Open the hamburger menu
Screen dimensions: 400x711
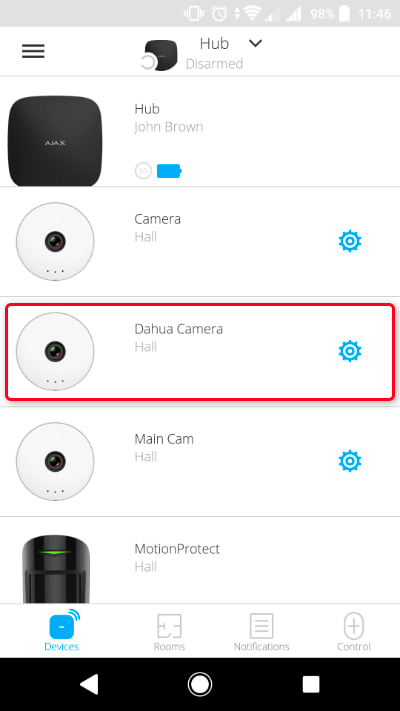(x=33, y=51)
